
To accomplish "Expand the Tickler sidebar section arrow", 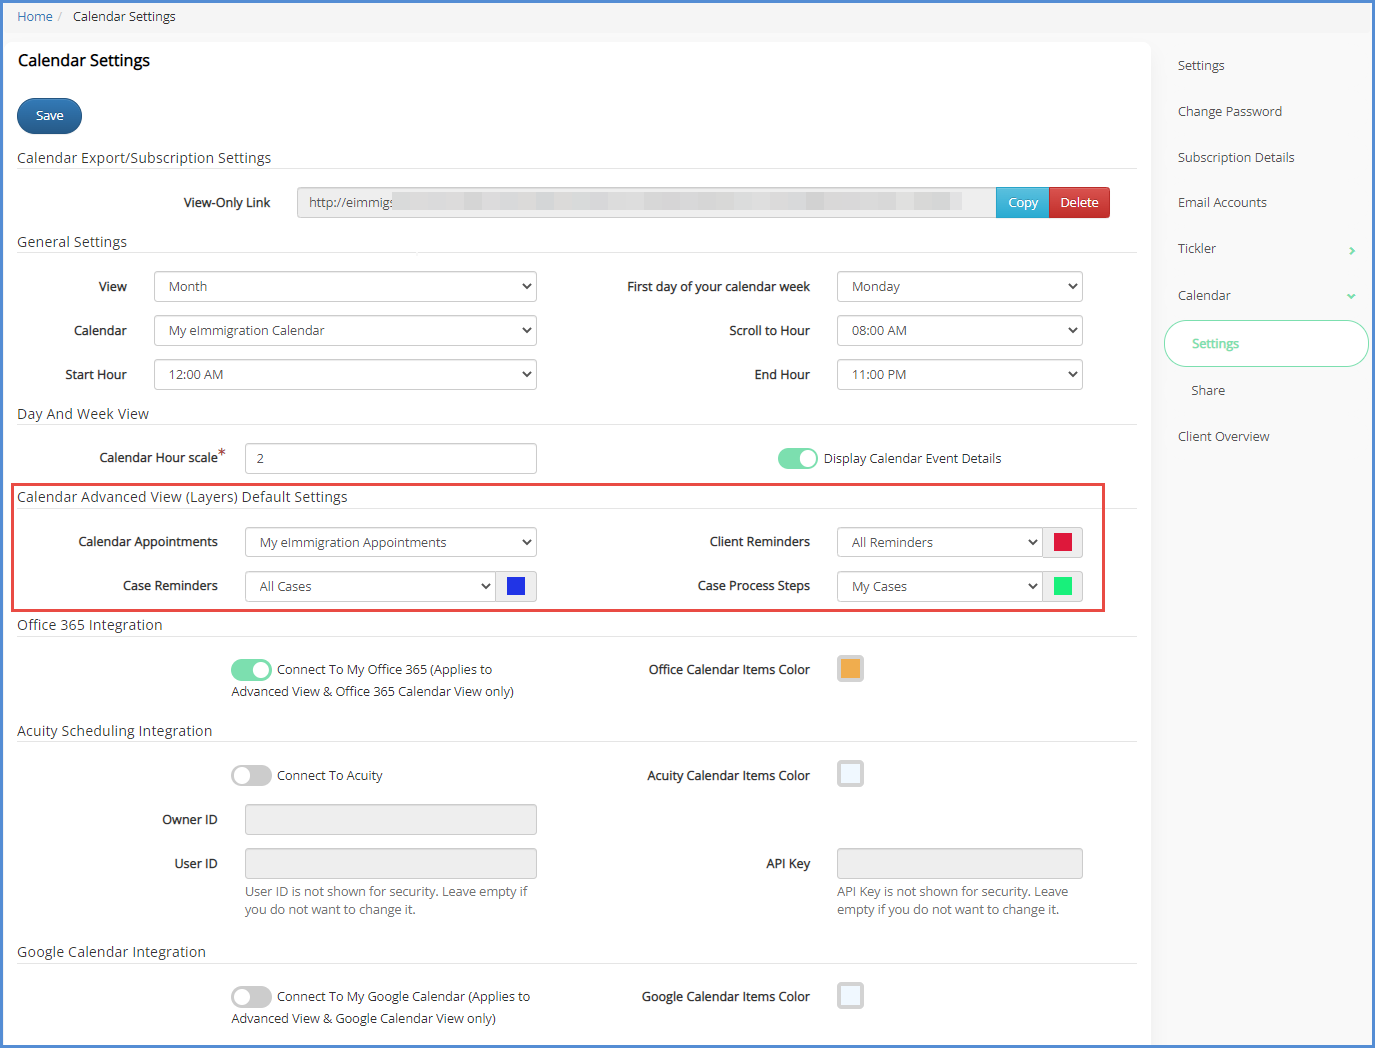I will pyautogui.click(x=1351, y=250).
